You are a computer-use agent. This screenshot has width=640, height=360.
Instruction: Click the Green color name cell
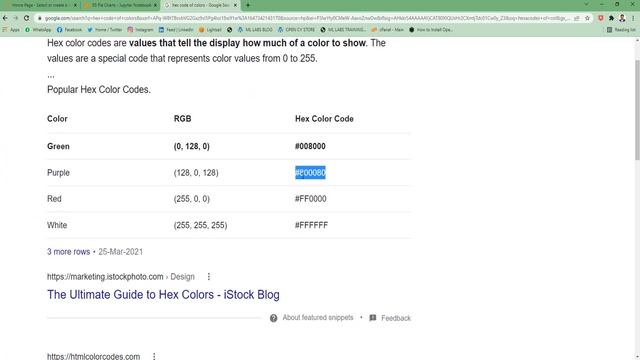tap(58, 146)
